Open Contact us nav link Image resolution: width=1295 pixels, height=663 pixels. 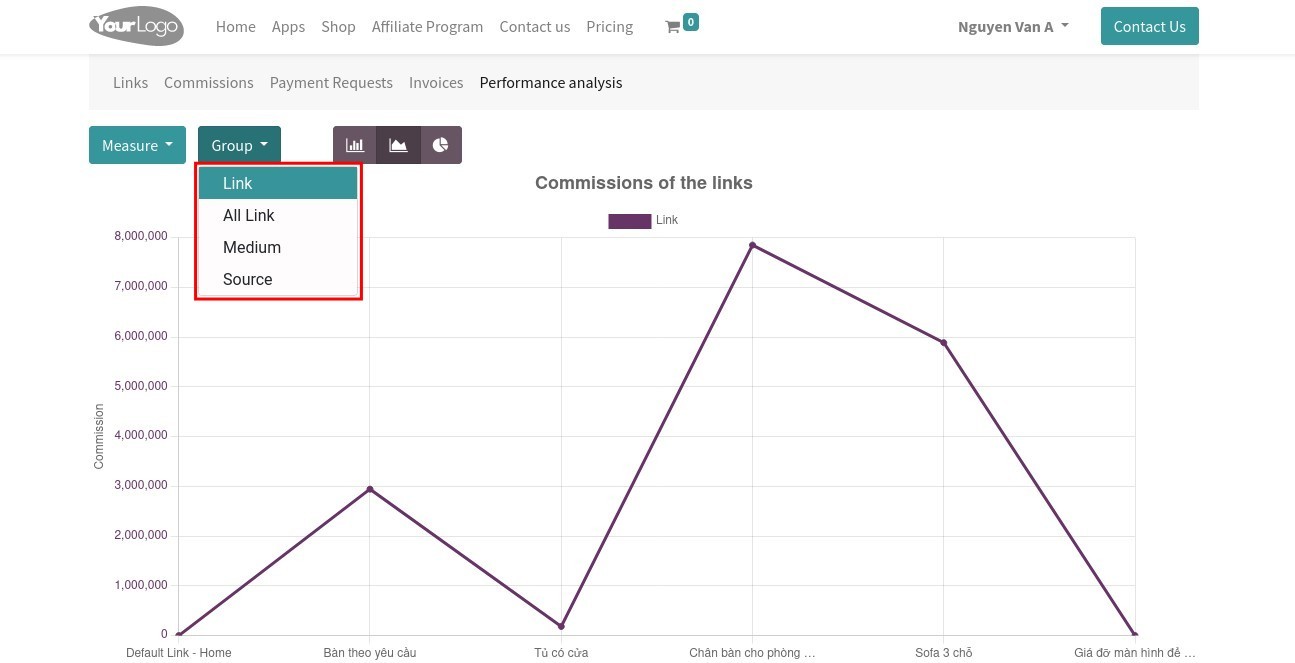point(535,27)
